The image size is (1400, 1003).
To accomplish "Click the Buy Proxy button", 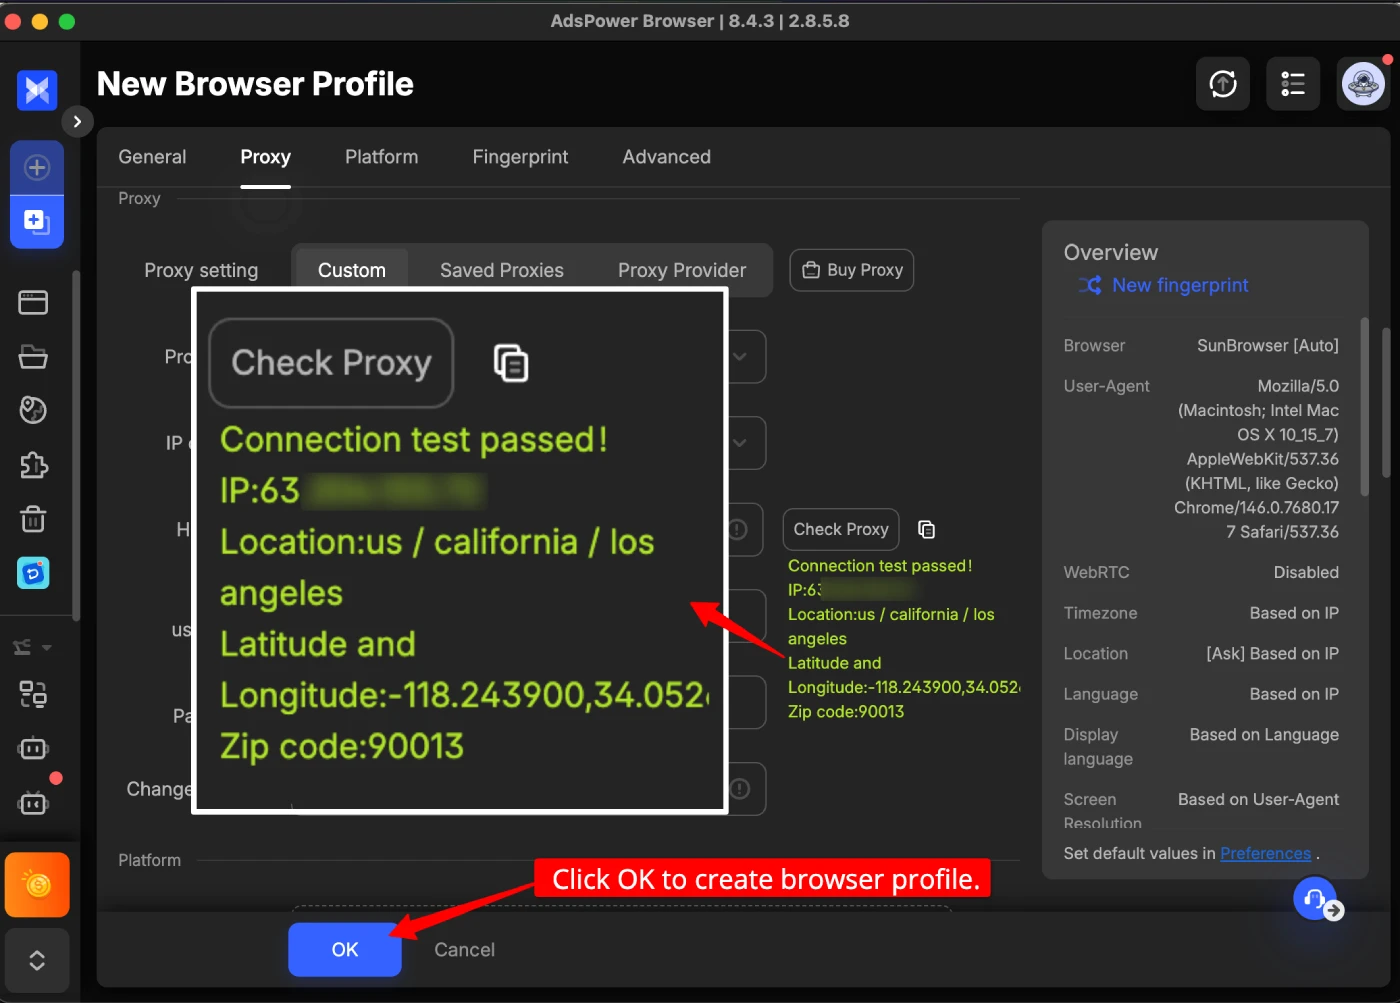I will point(852,270).
